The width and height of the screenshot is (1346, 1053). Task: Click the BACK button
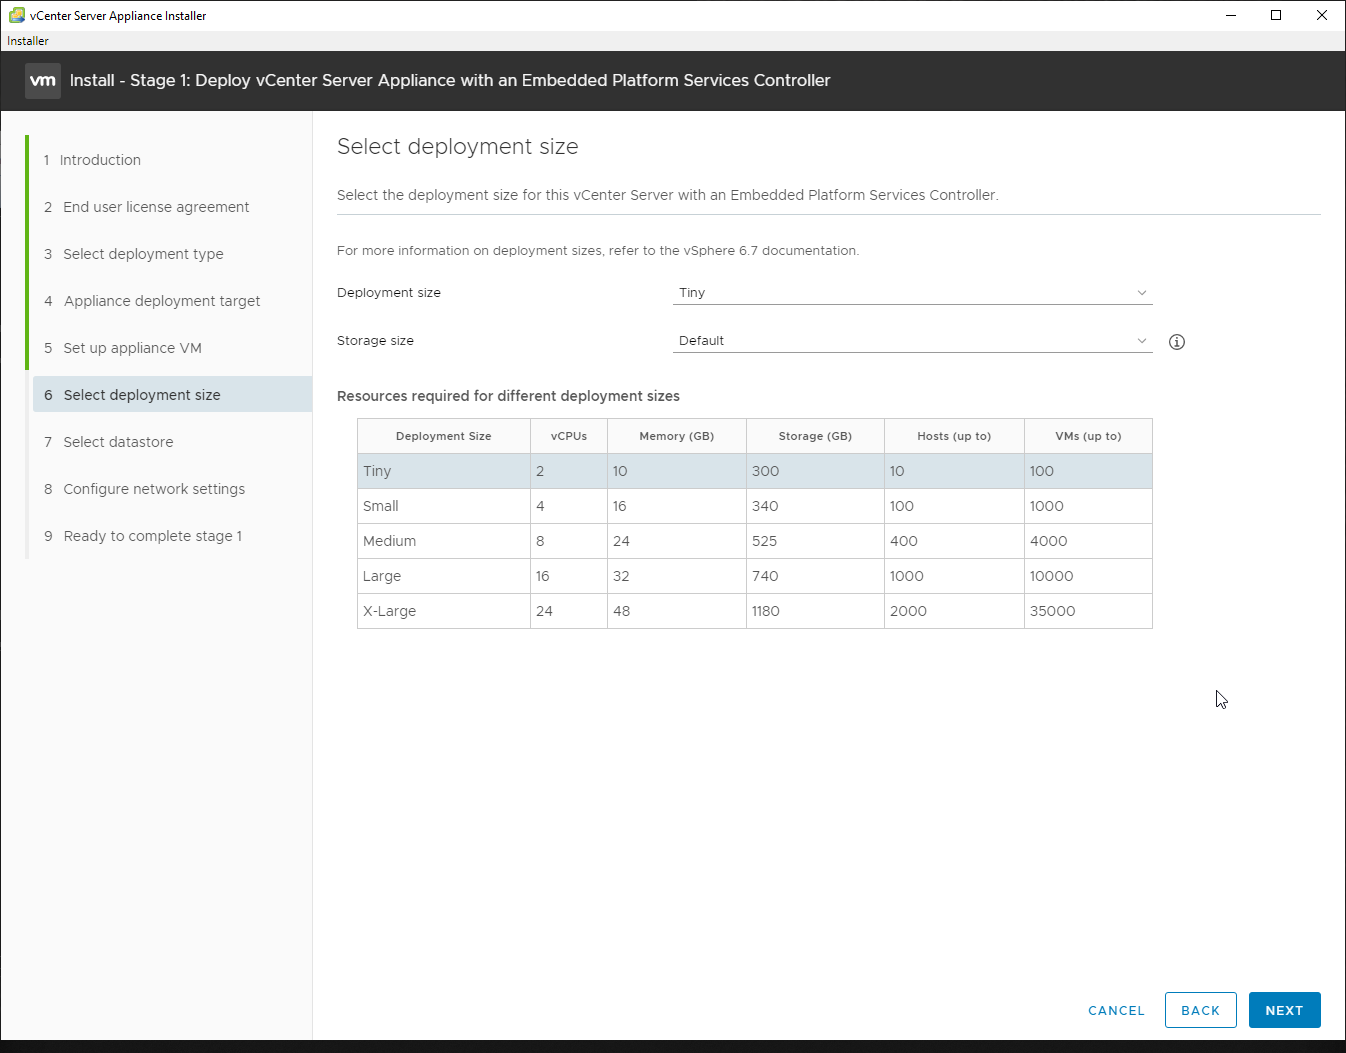click(1200, 1010)
